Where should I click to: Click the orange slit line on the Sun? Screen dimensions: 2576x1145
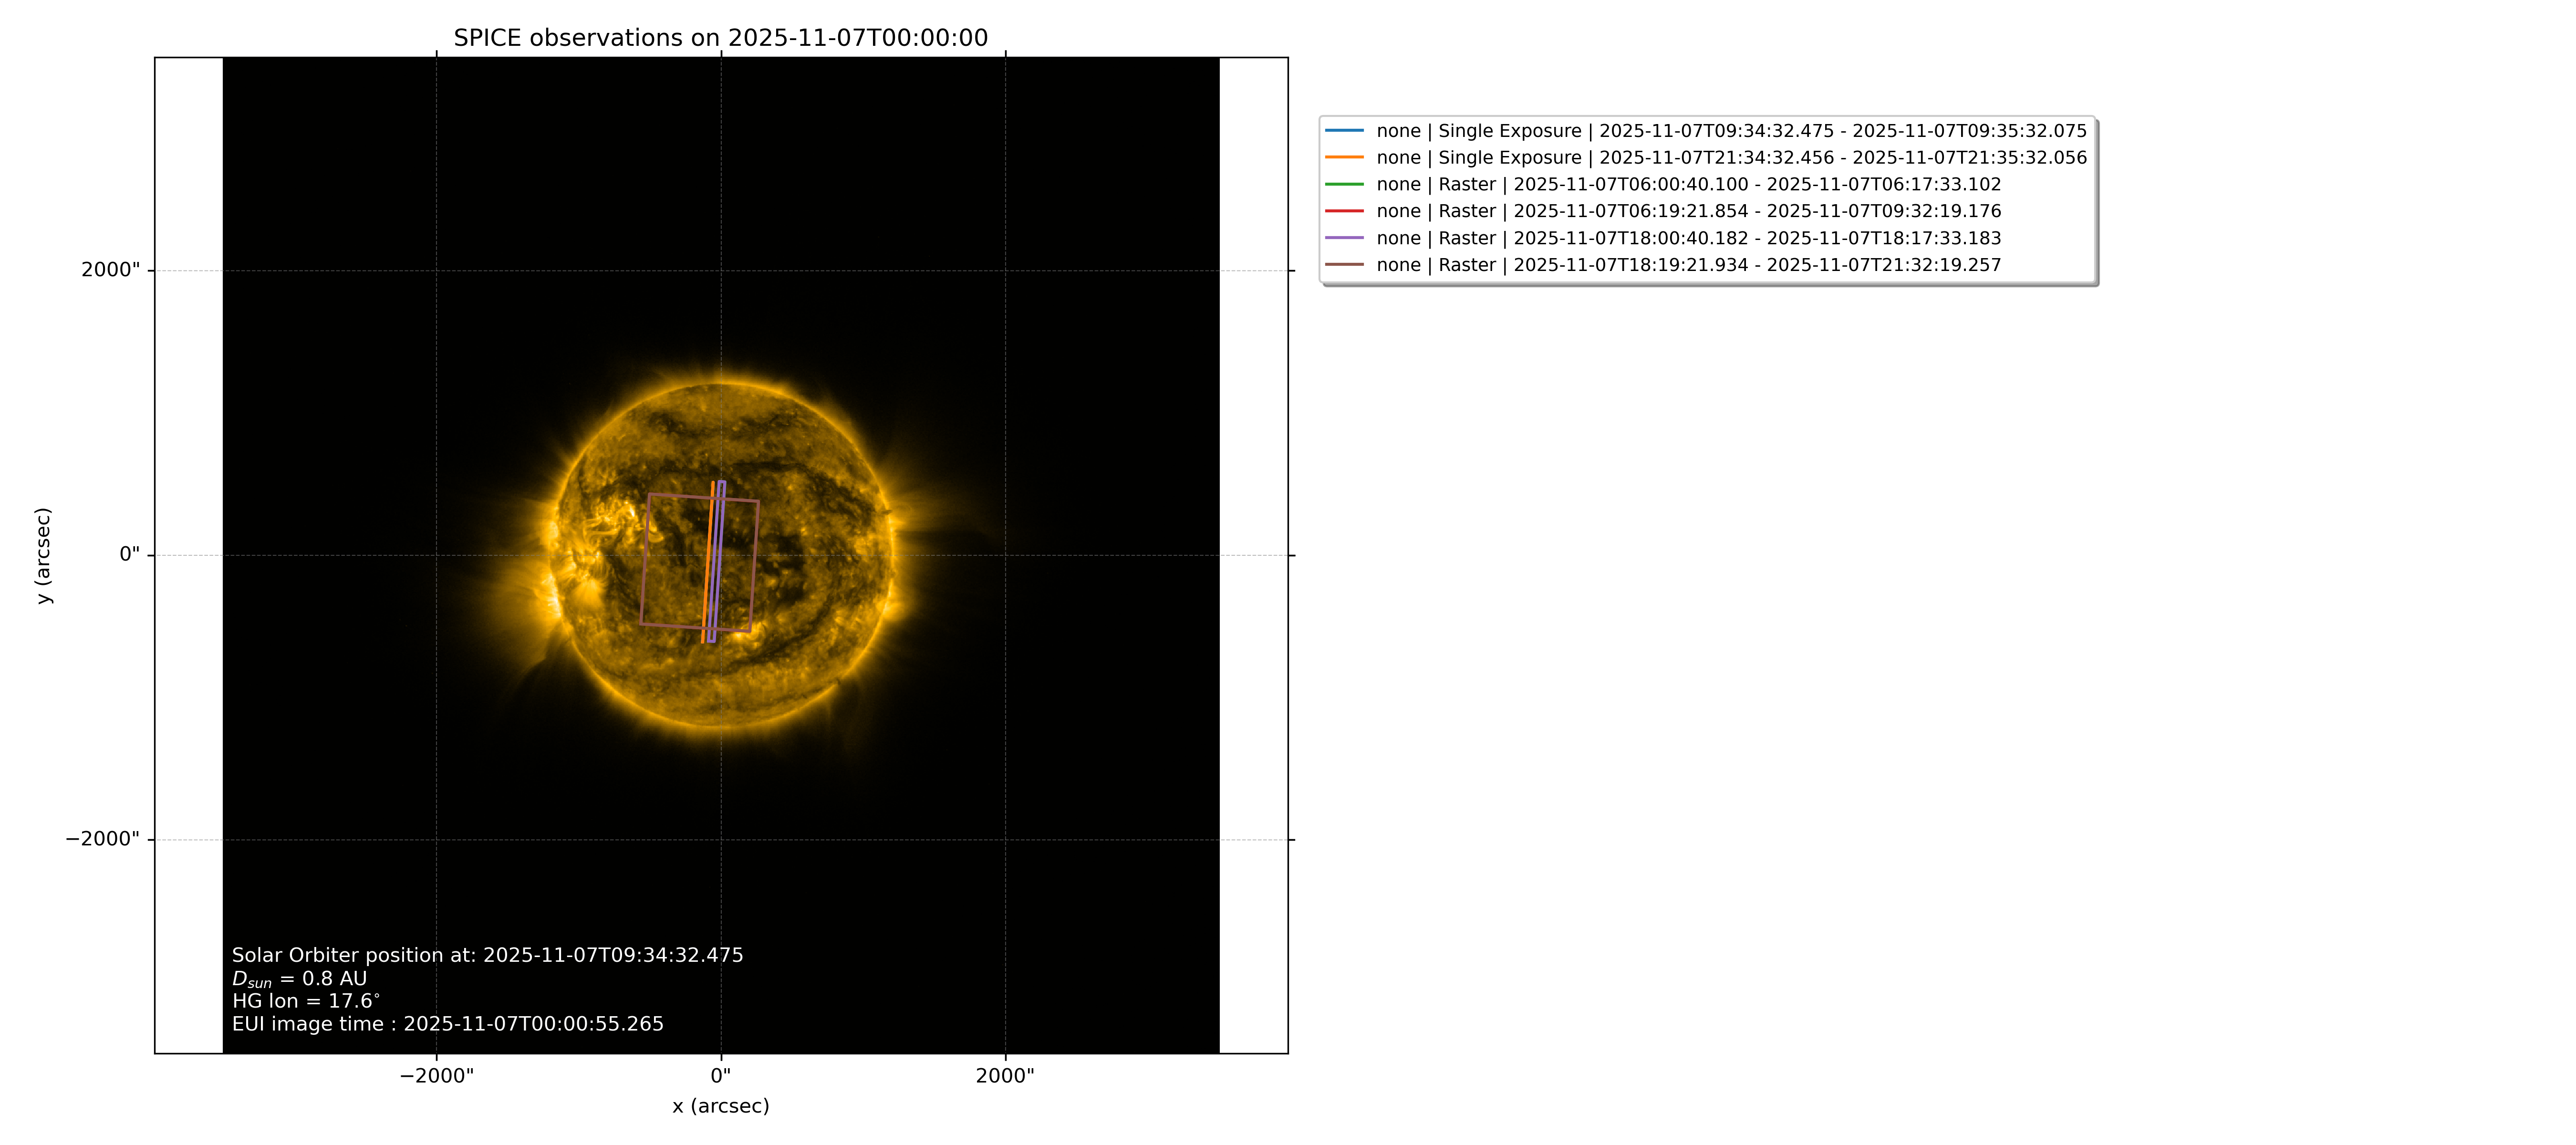tap(708, 560)
